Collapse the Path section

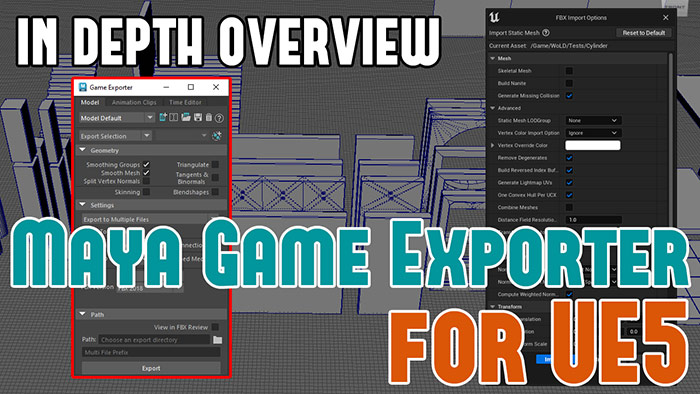[83, 314]
